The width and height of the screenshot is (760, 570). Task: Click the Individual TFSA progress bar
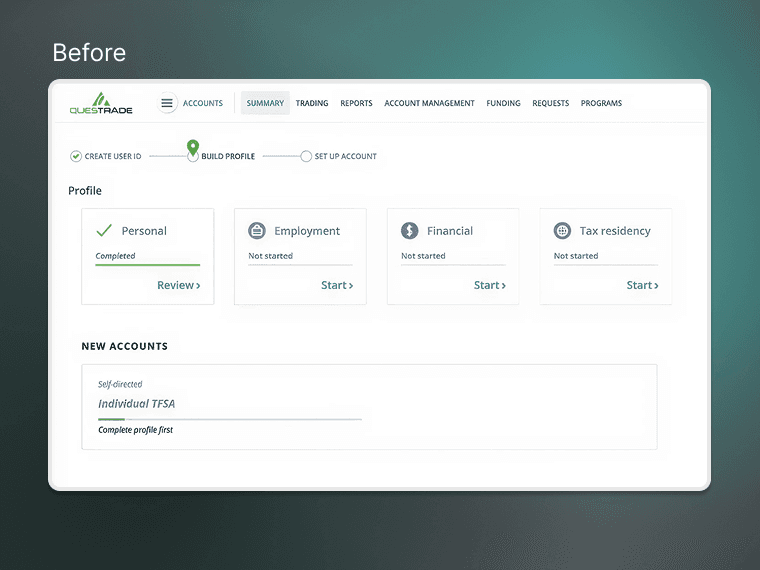click(230, 419)
